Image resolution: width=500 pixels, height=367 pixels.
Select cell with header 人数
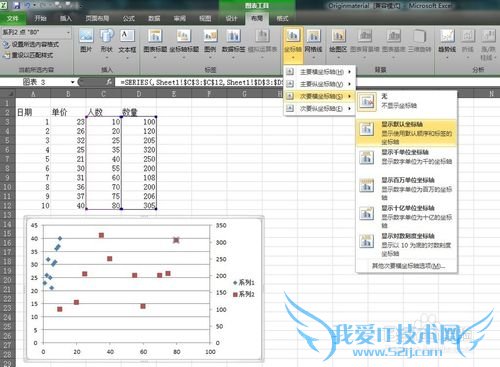[x=104, y=112]
